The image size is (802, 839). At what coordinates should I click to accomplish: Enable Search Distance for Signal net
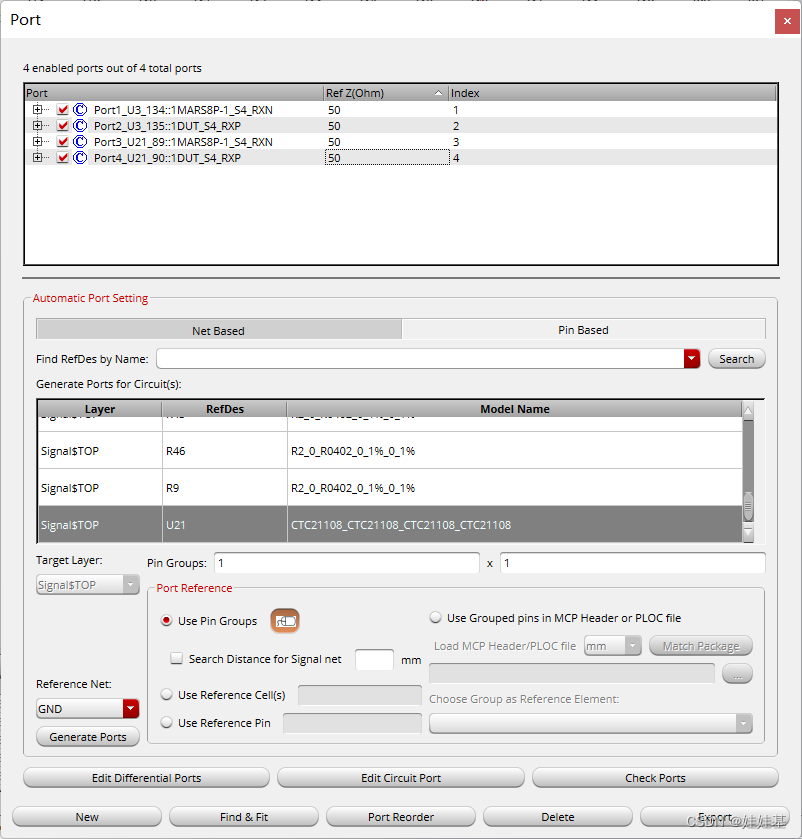point(176,658)
